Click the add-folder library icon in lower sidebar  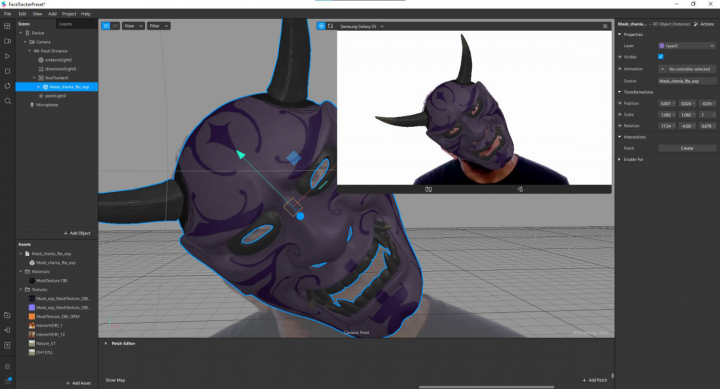[7, 315]
